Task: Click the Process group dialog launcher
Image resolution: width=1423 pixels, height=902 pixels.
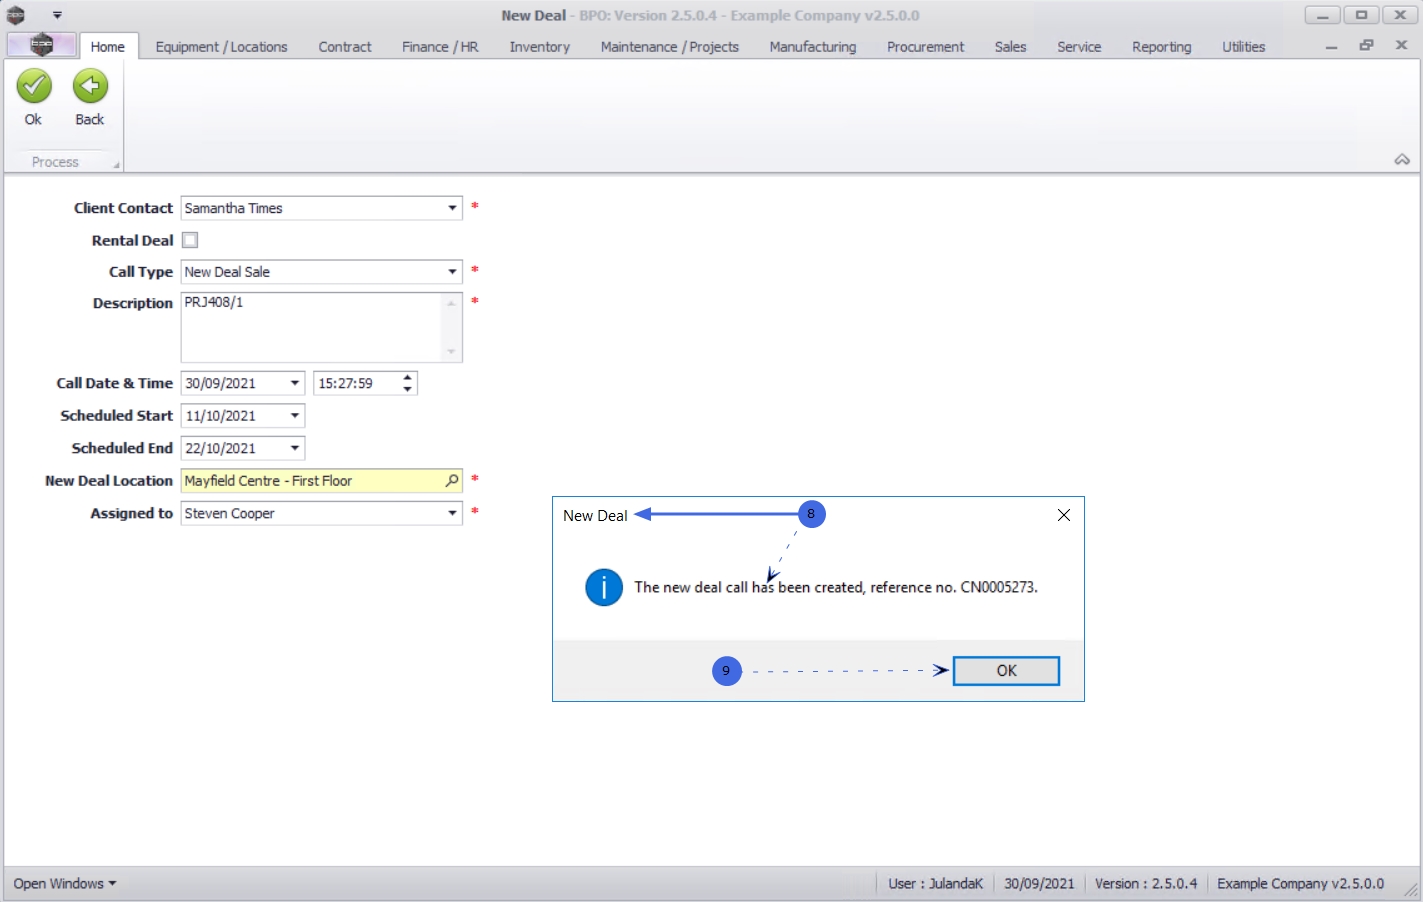Action: pyautogui.click(x=116, y=165)
